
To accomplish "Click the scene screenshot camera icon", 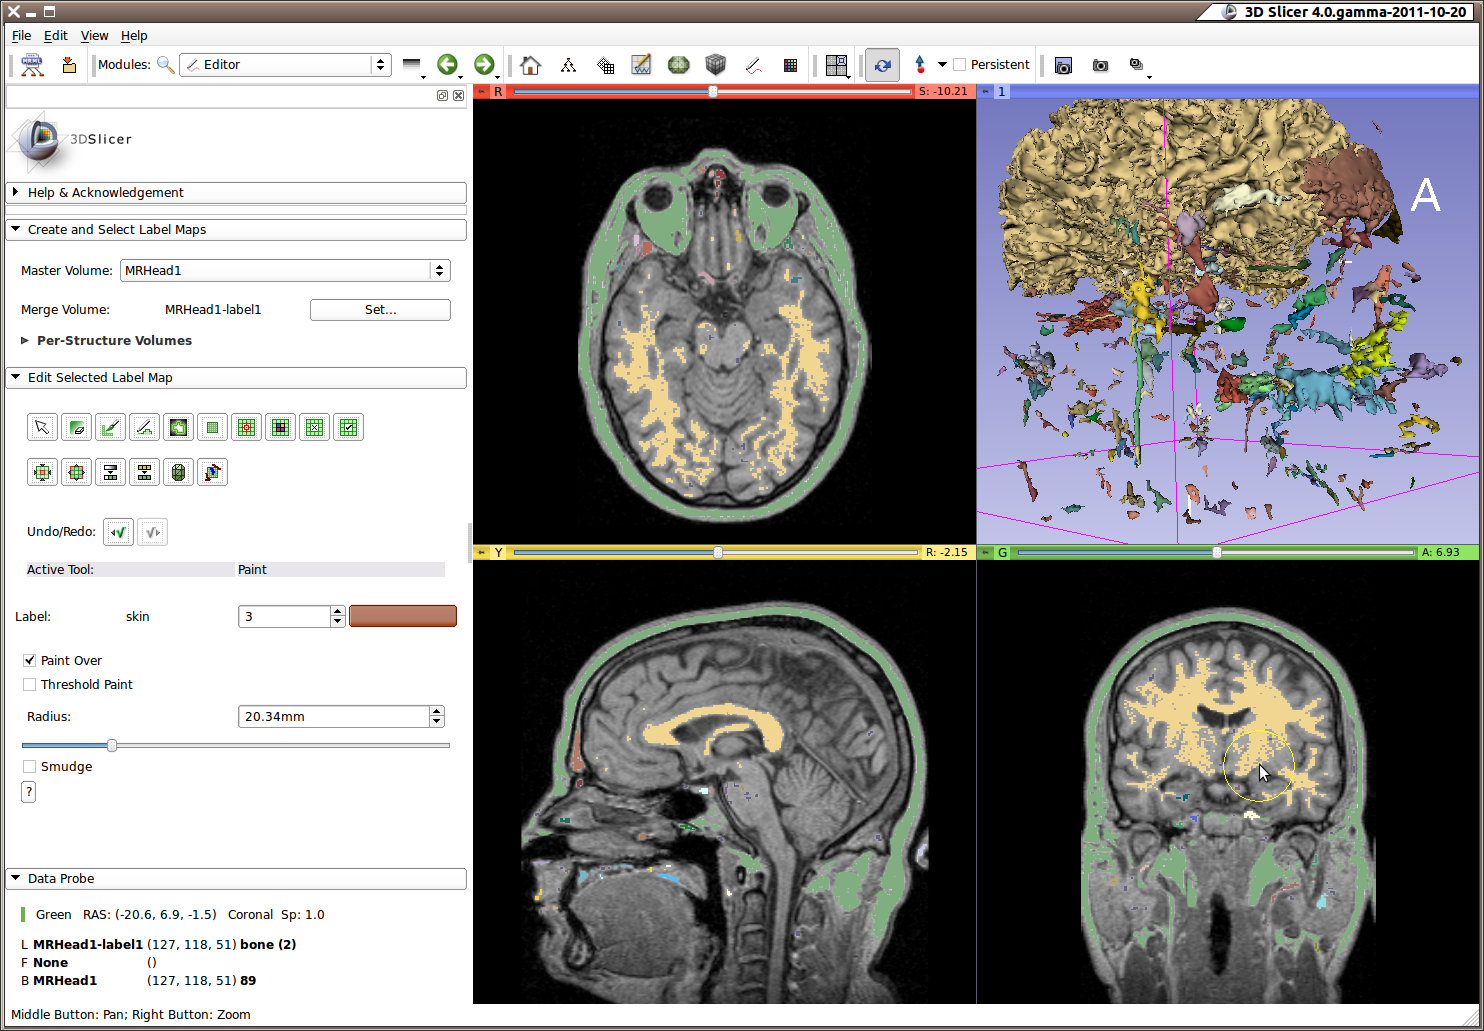I will [x=1100, y=65].
